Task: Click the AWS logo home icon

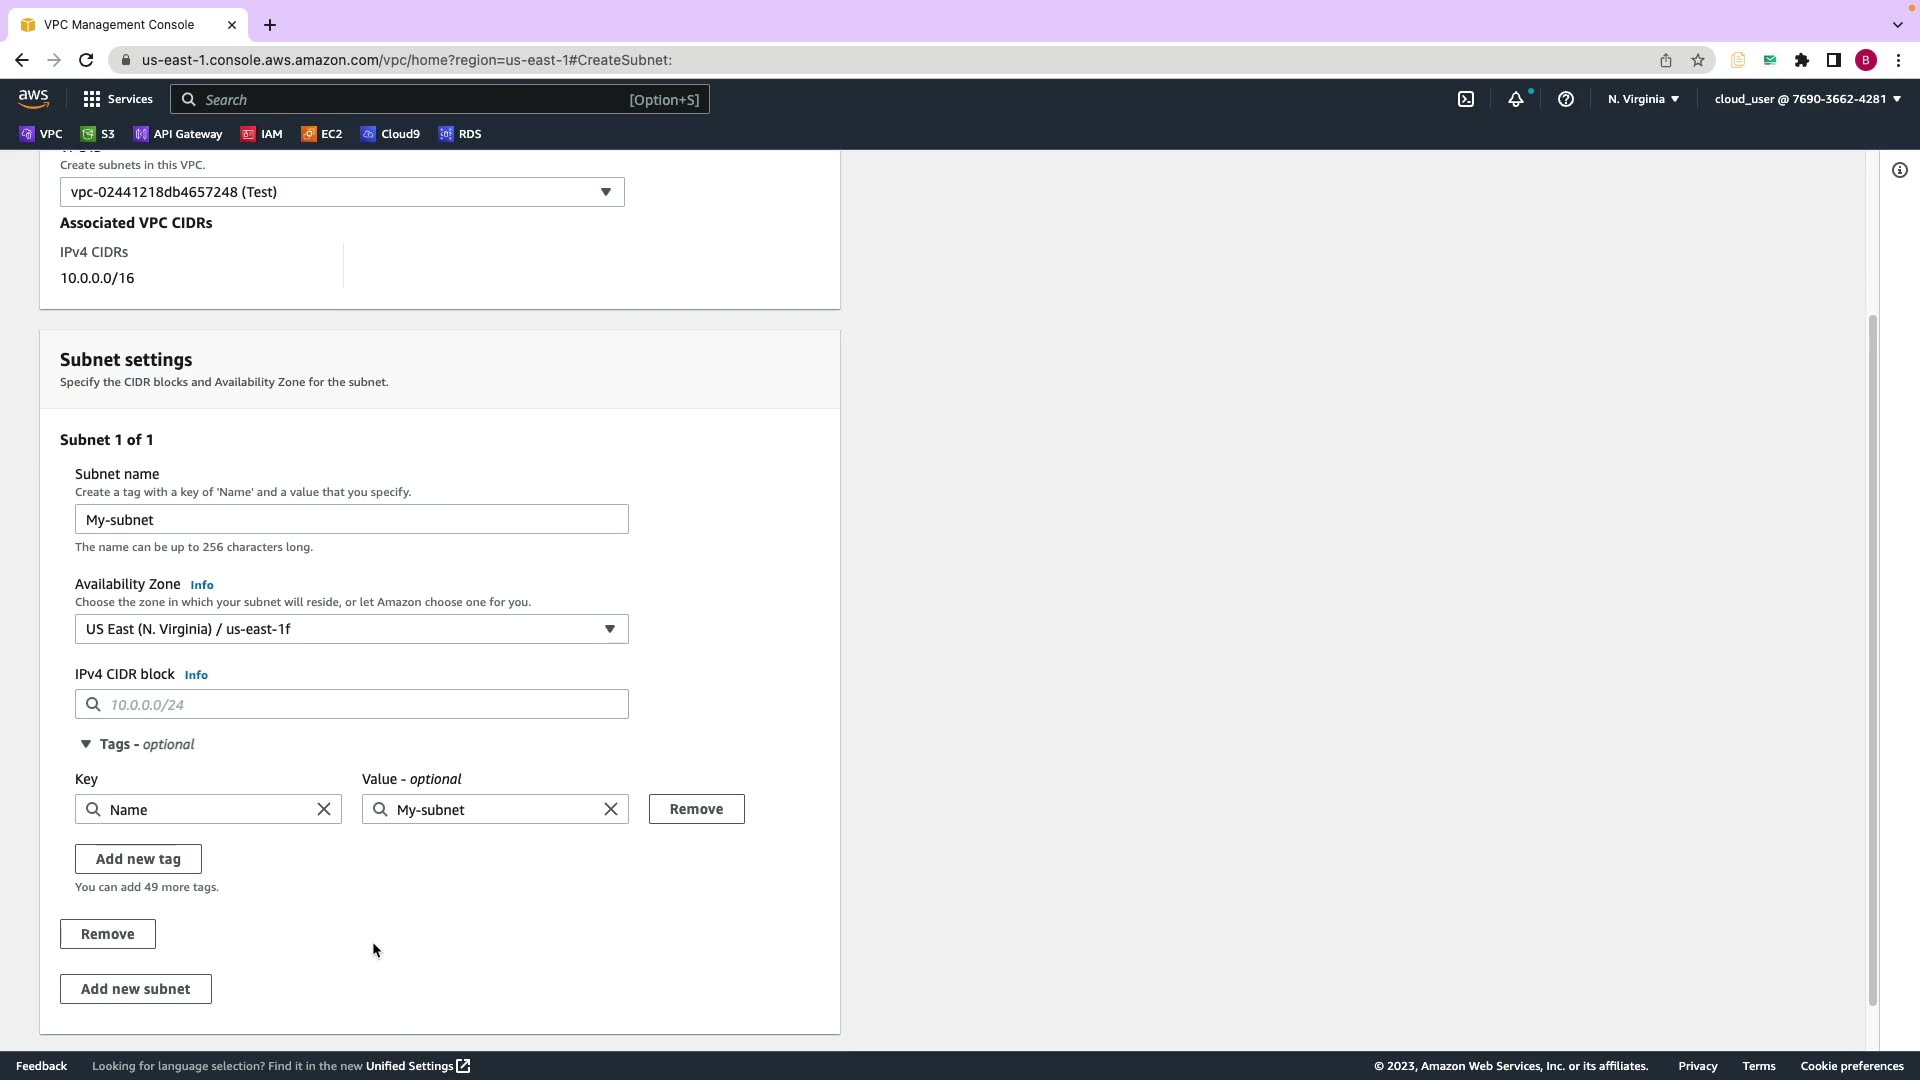Action: pos(33,99)
